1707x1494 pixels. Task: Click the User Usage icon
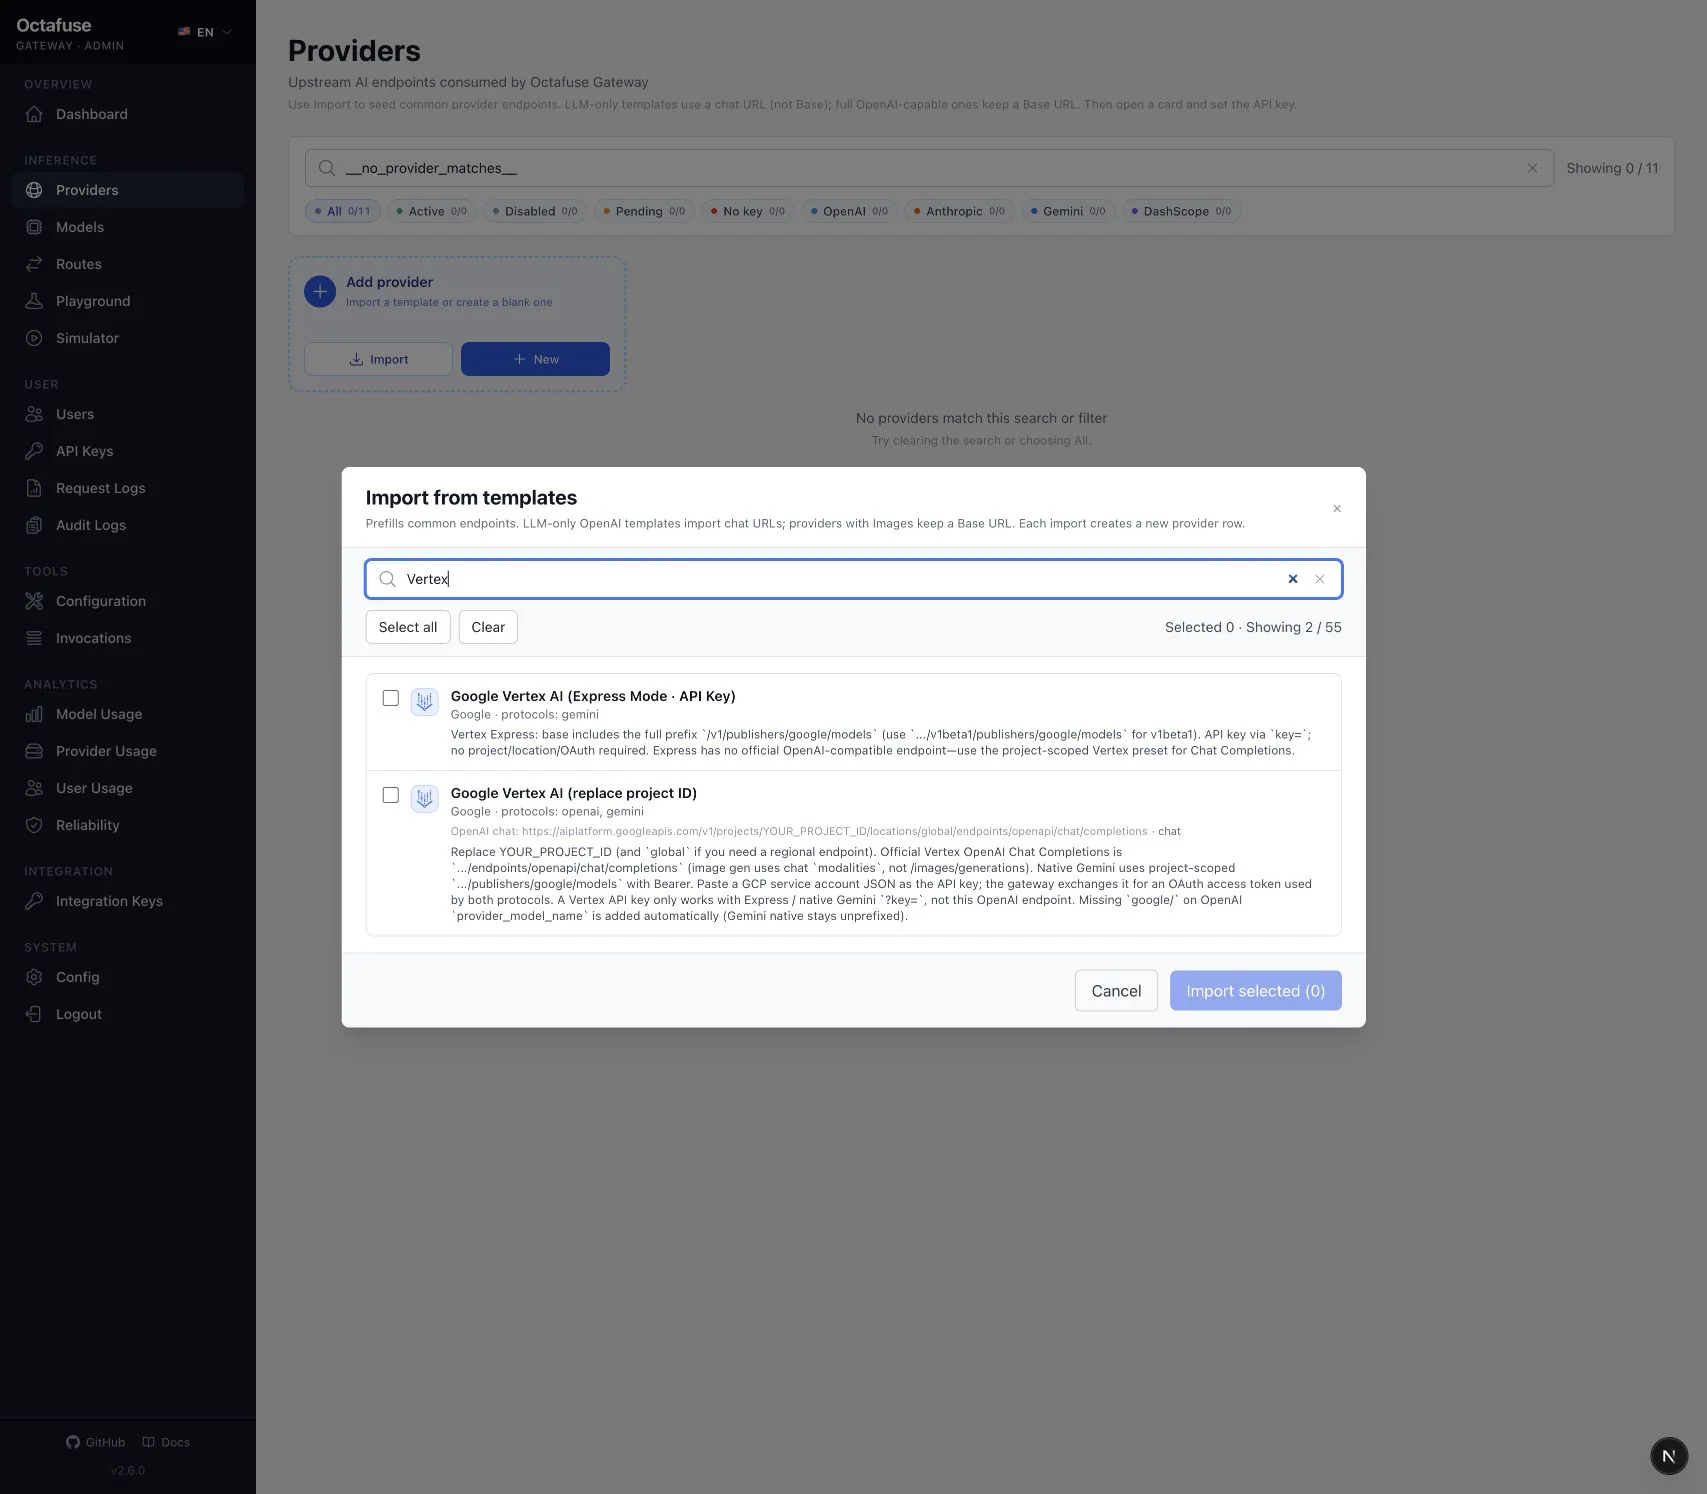(x=34, y=788)
